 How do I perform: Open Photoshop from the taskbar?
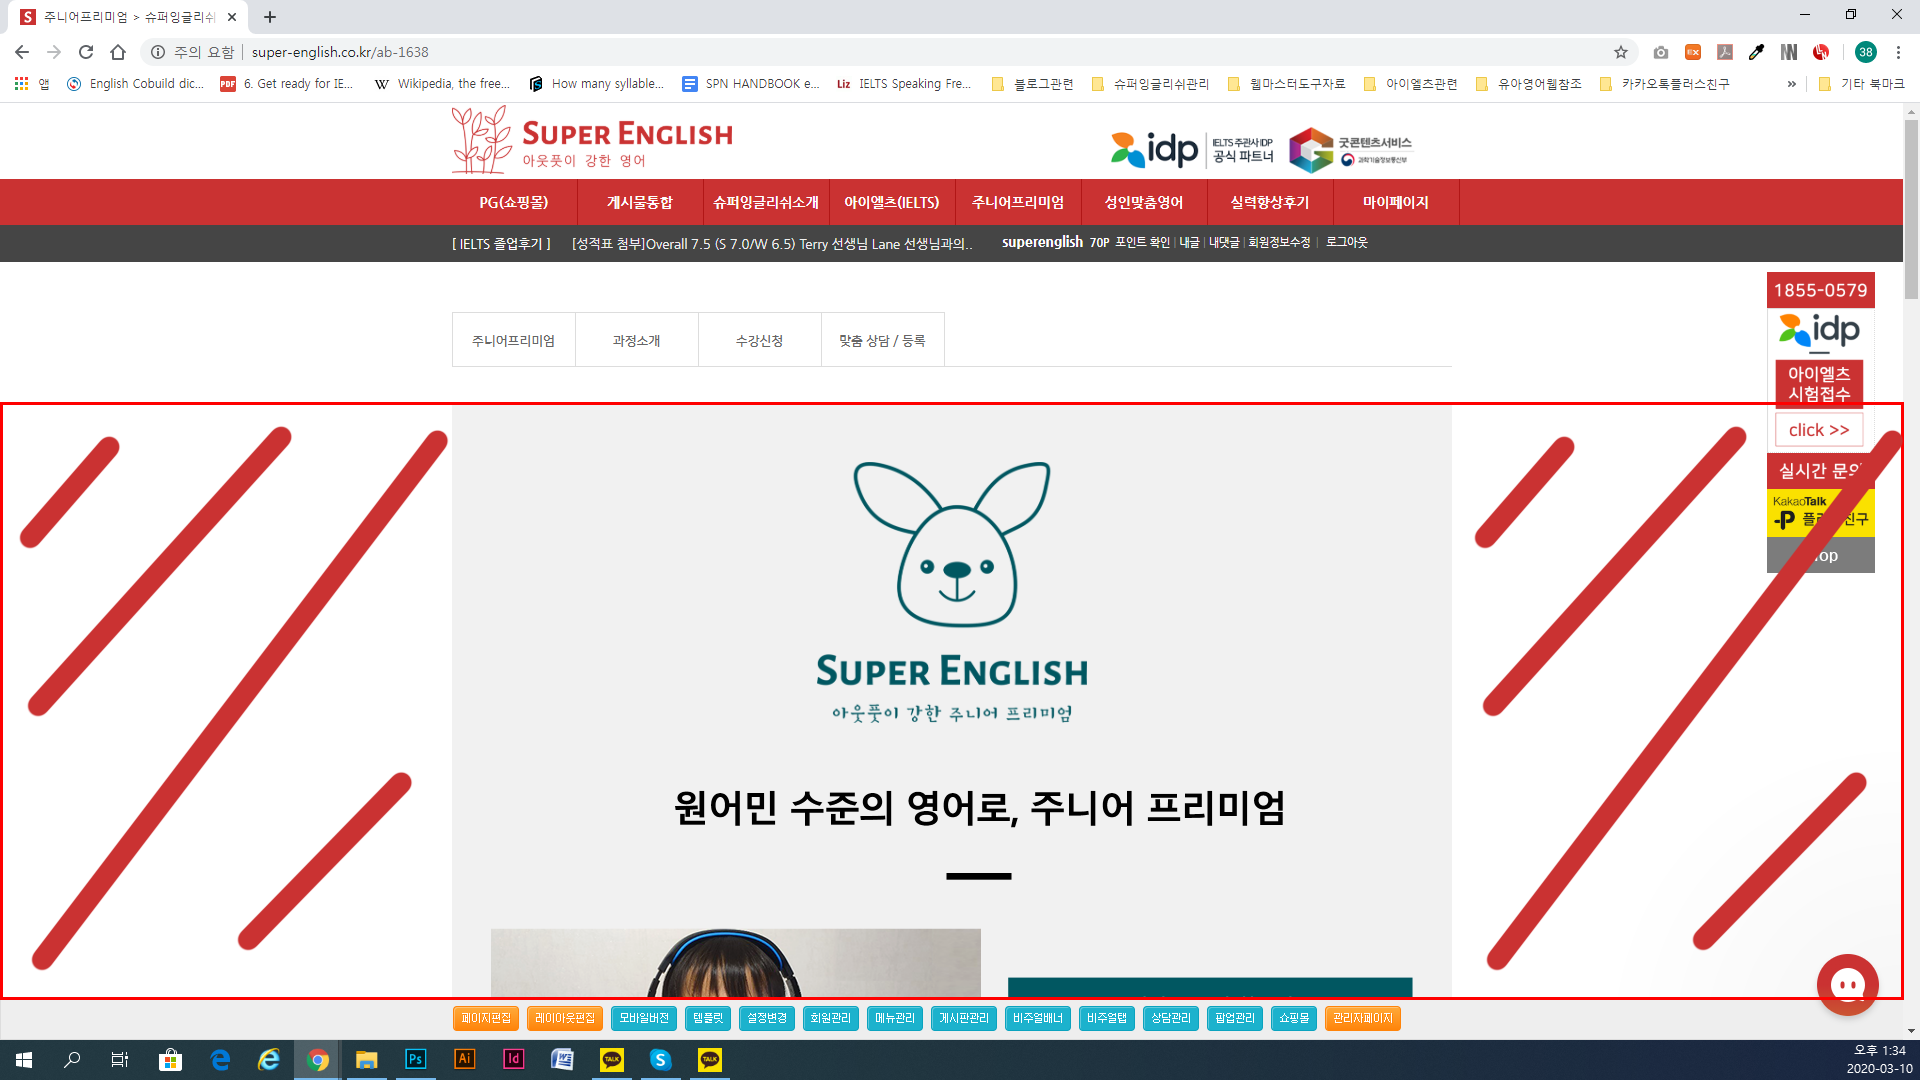(416, 1059)
